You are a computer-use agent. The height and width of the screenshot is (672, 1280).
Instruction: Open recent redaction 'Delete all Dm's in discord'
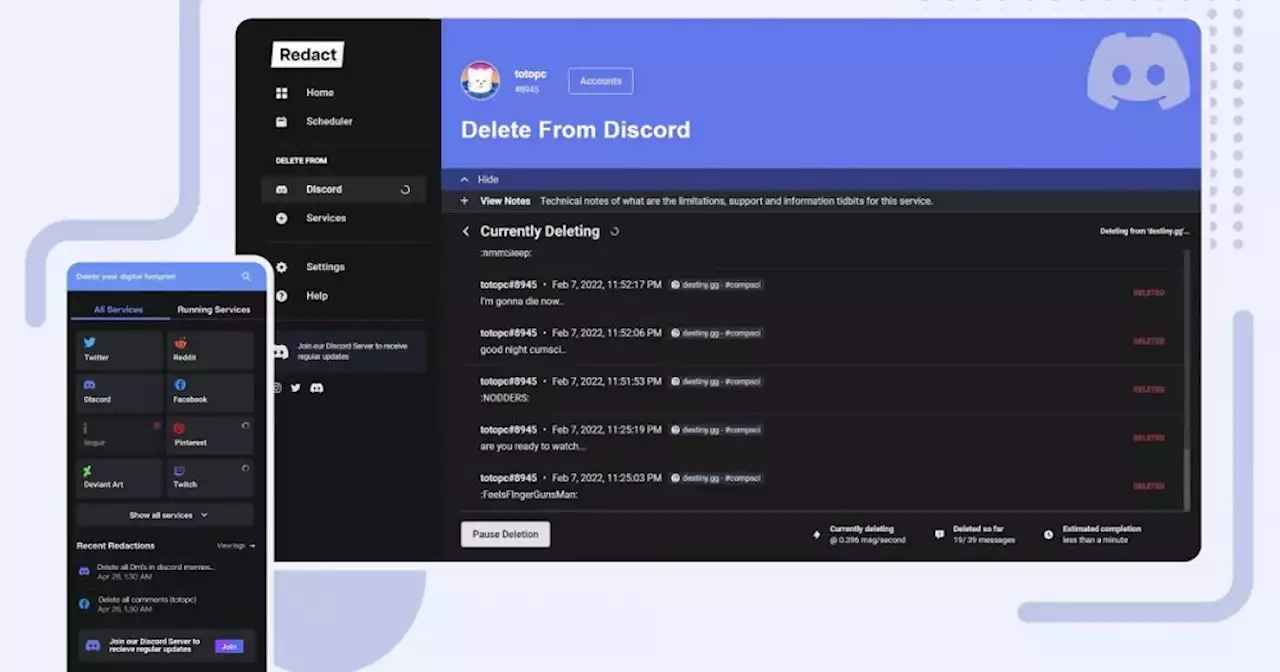tap(156, 571)
